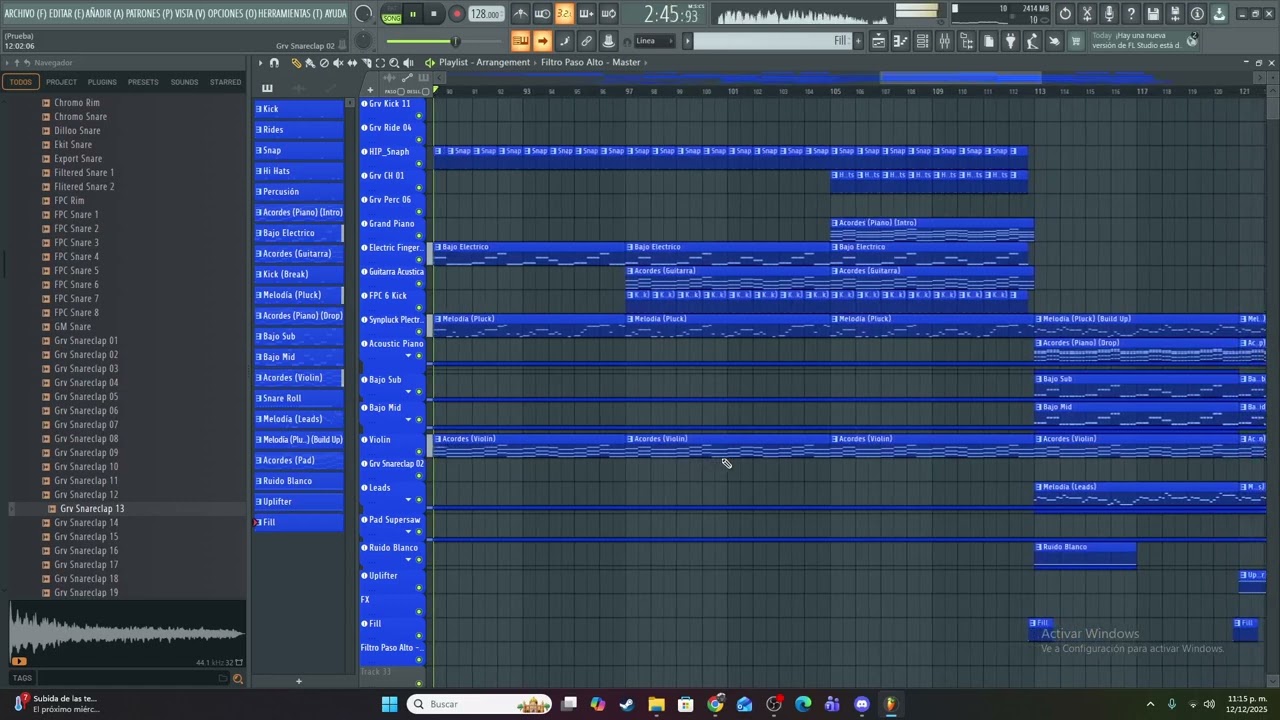Open the project info icon

pyautogui.click(x=1197, y=14)
